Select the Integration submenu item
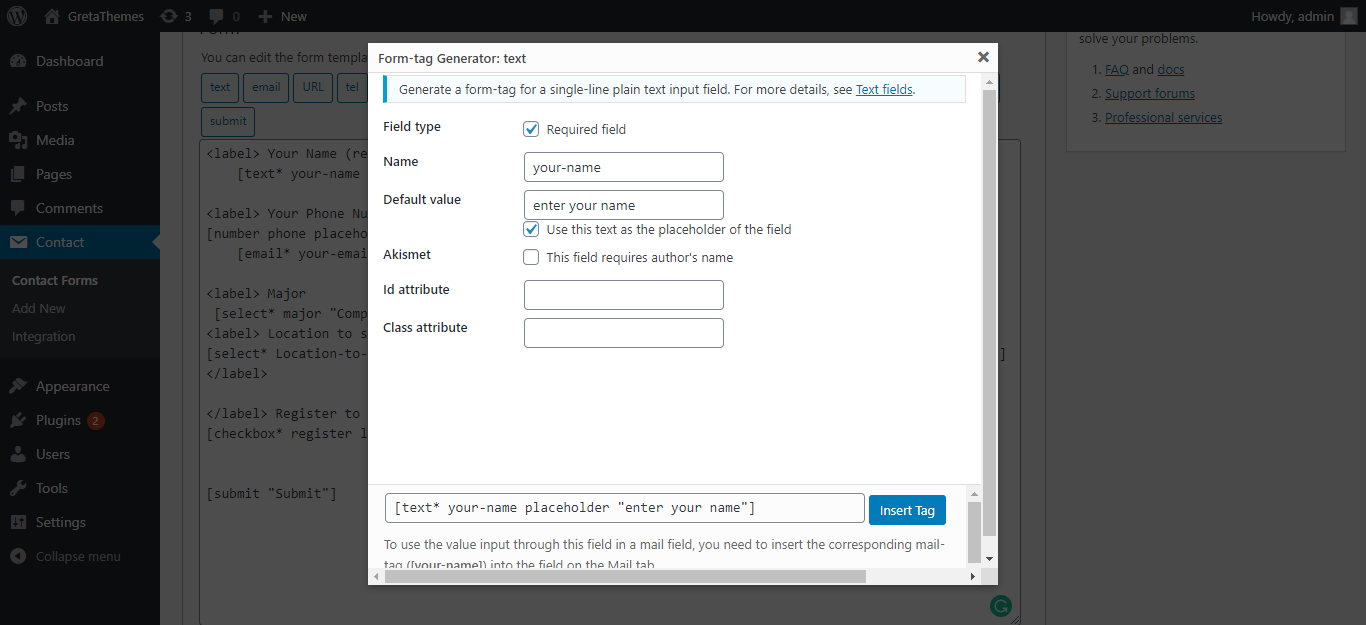Image resolution: width=1366 pixels, height=625 pixels. [x=44, y=336]
